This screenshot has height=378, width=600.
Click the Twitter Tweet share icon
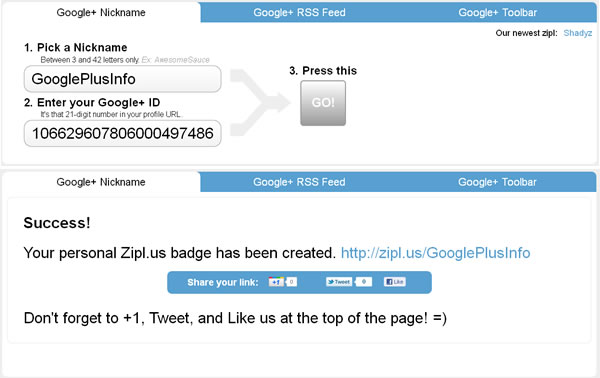[339, 282]
